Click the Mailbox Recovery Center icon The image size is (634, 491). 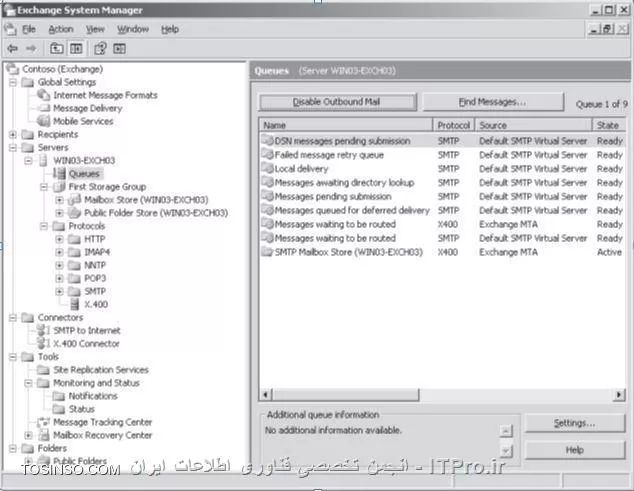(x=43, y=435)
